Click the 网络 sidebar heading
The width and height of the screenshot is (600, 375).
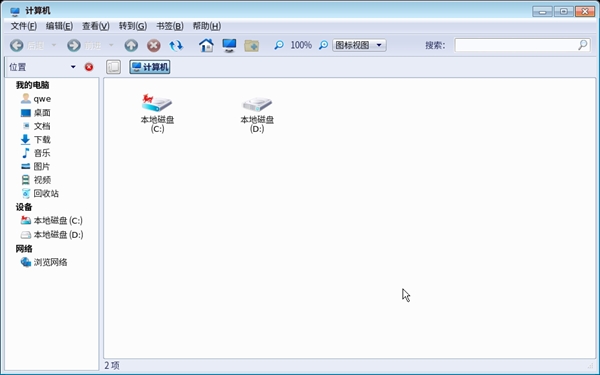click(24, 249)
